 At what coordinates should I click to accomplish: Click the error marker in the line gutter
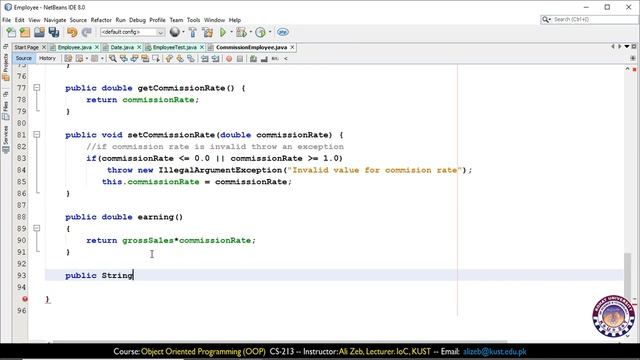(x=25, y=299)
